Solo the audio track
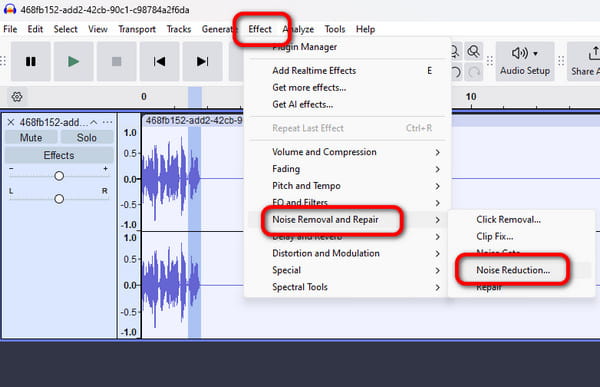600x387 pixels. pyautogui.click(x=87, y=138)
